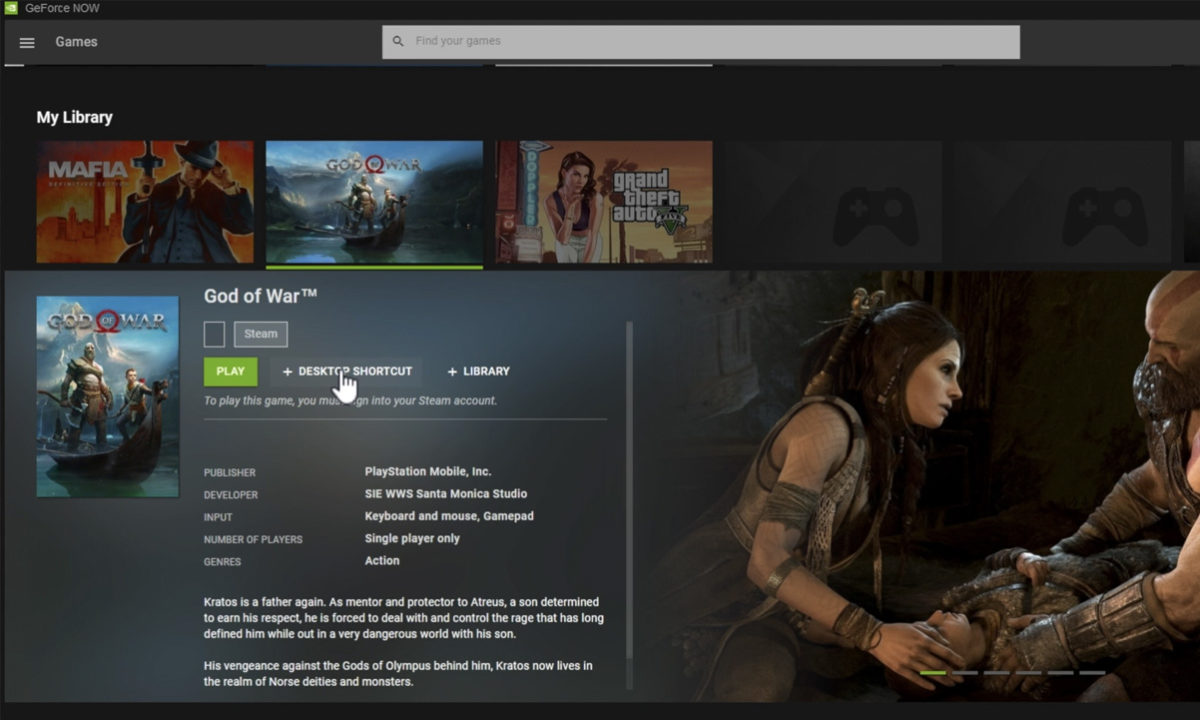Open the hamburger navigation menu

27,42
